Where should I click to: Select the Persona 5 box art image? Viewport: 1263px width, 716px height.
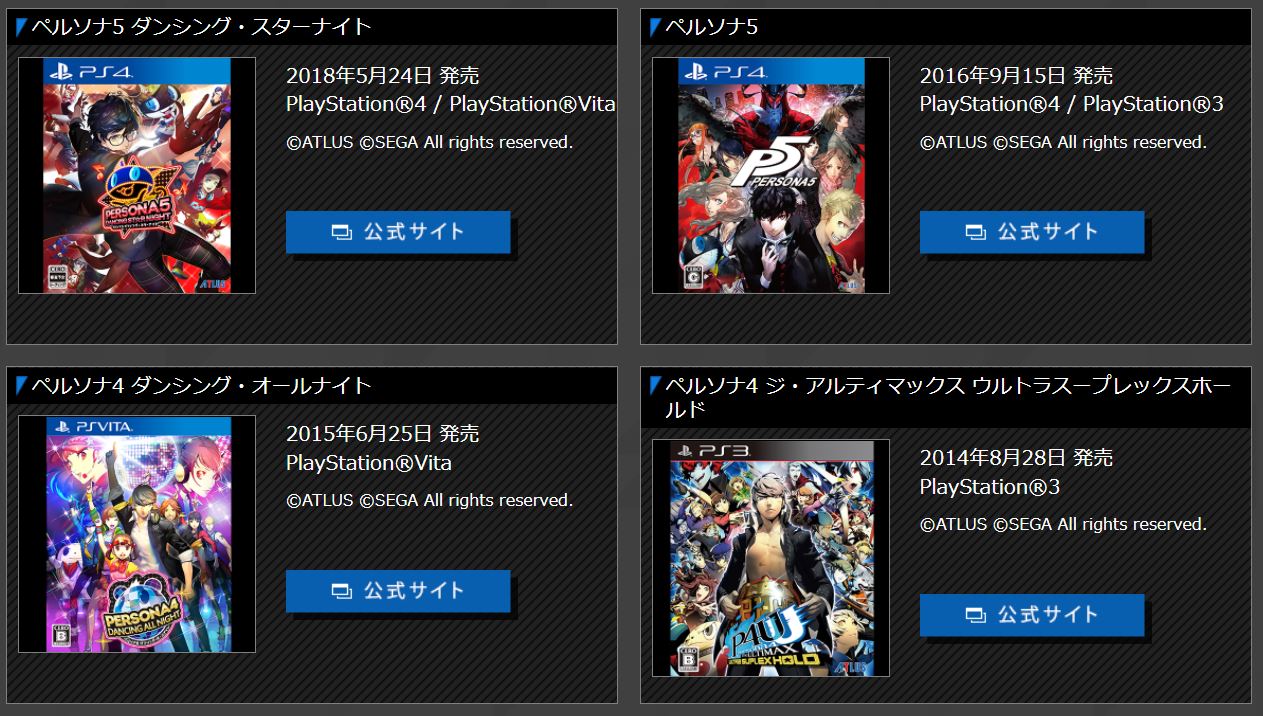point(771,175)
